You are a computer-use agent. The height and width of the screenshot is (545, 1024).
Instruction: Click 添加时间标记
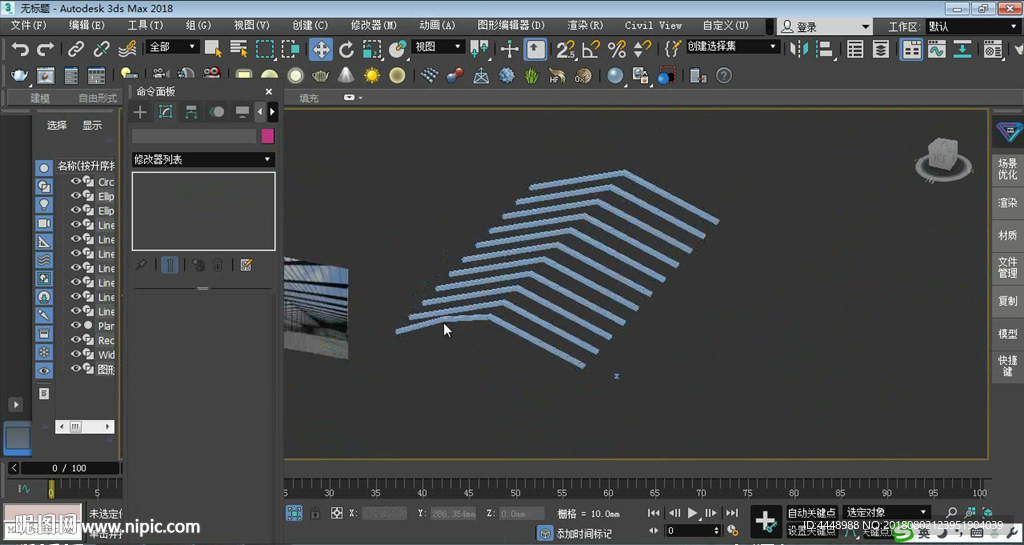point(584,534)
